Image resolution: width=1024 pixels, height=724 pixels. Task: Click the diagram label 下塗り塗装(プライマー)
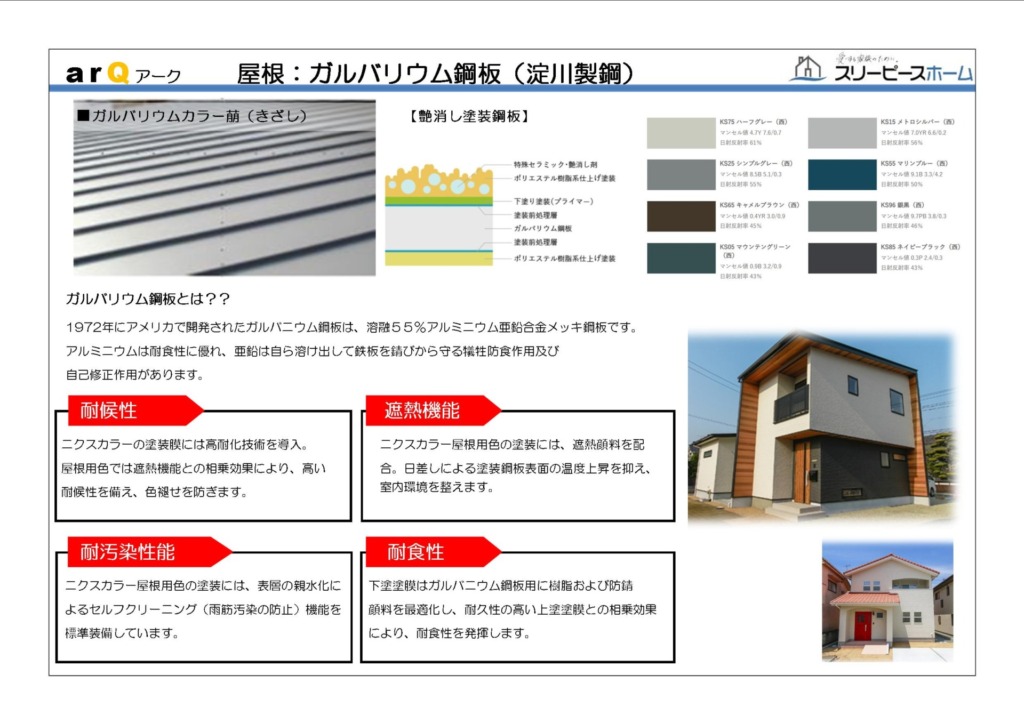pyautogui.click(x=553, y=201)
